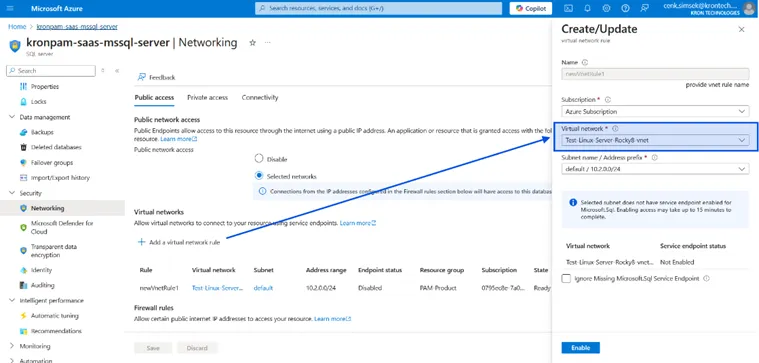
Task: Go to Home breadcrumb link
Action: coord(17,27)
